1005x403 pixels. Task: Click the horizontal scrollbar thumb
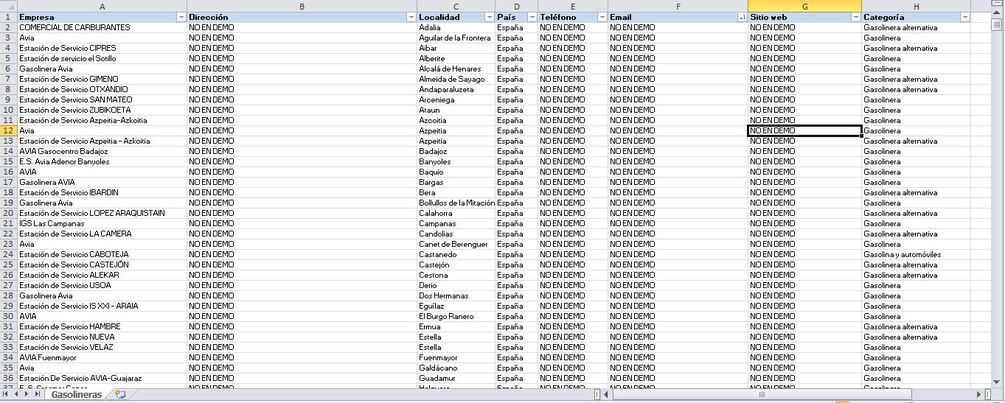point(761,395)
